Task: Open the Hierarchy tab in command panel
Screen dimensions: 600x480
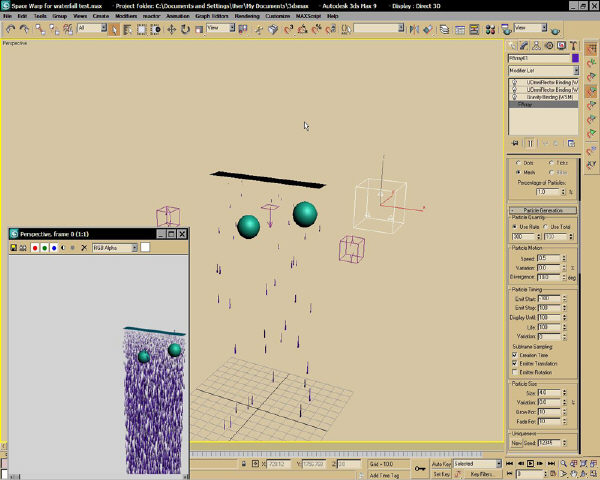Action: 536,46
